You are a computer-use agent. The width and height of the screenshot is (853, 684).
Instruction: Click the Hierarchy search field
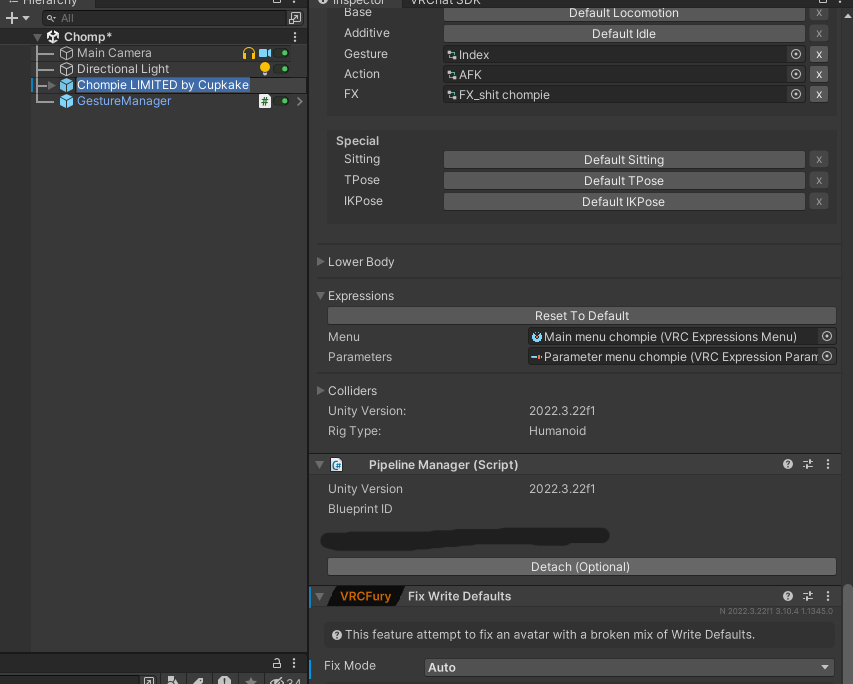[165, 18]
